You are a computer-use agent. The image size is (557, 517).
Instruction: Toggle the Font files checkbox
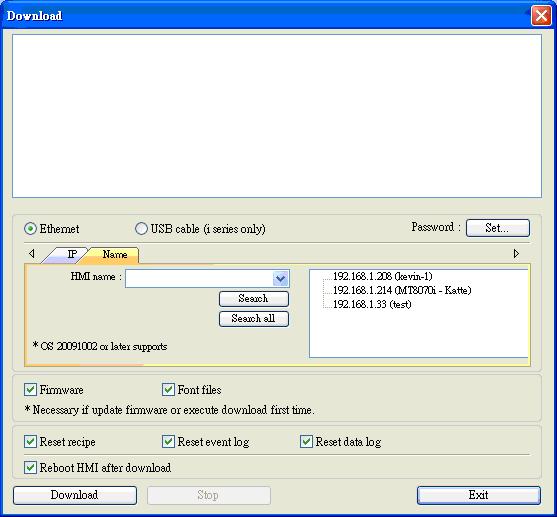click(x=168, y=389)
